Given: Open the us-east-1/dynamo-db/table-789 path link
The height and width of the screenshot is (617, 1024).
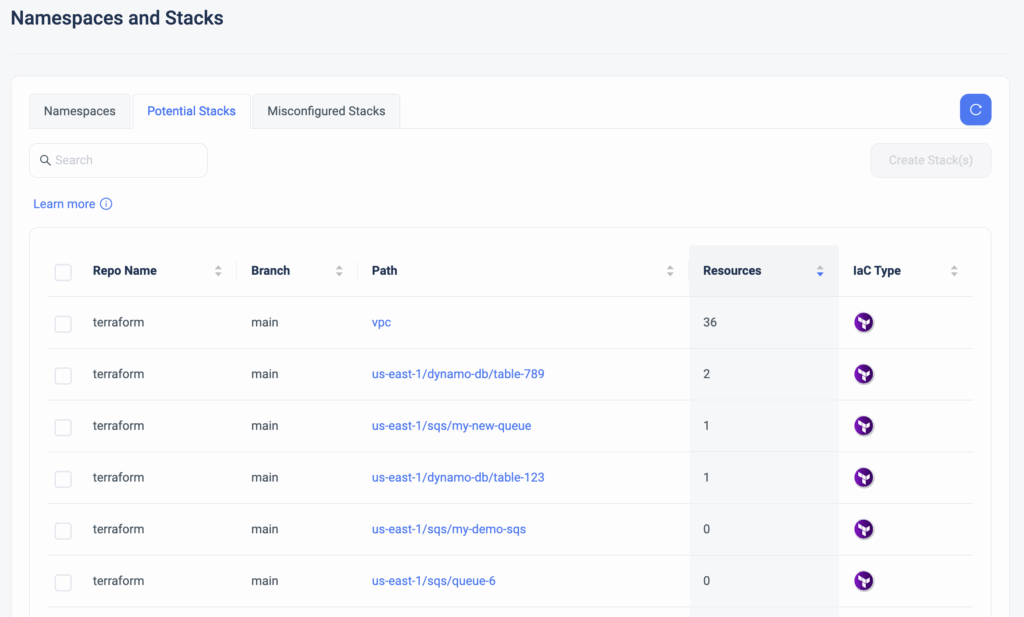Looking at the screenshot, I should [x=458, y=374].
